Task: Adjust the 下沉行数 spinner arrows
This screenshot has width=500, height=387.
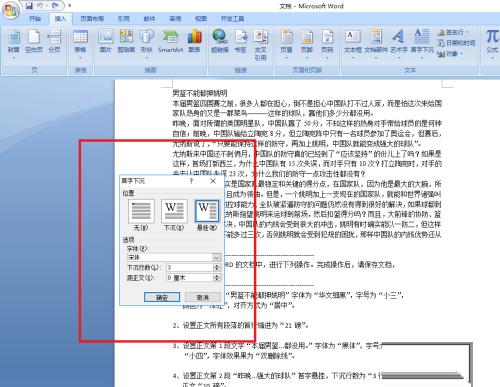Action: coord(217,267)
